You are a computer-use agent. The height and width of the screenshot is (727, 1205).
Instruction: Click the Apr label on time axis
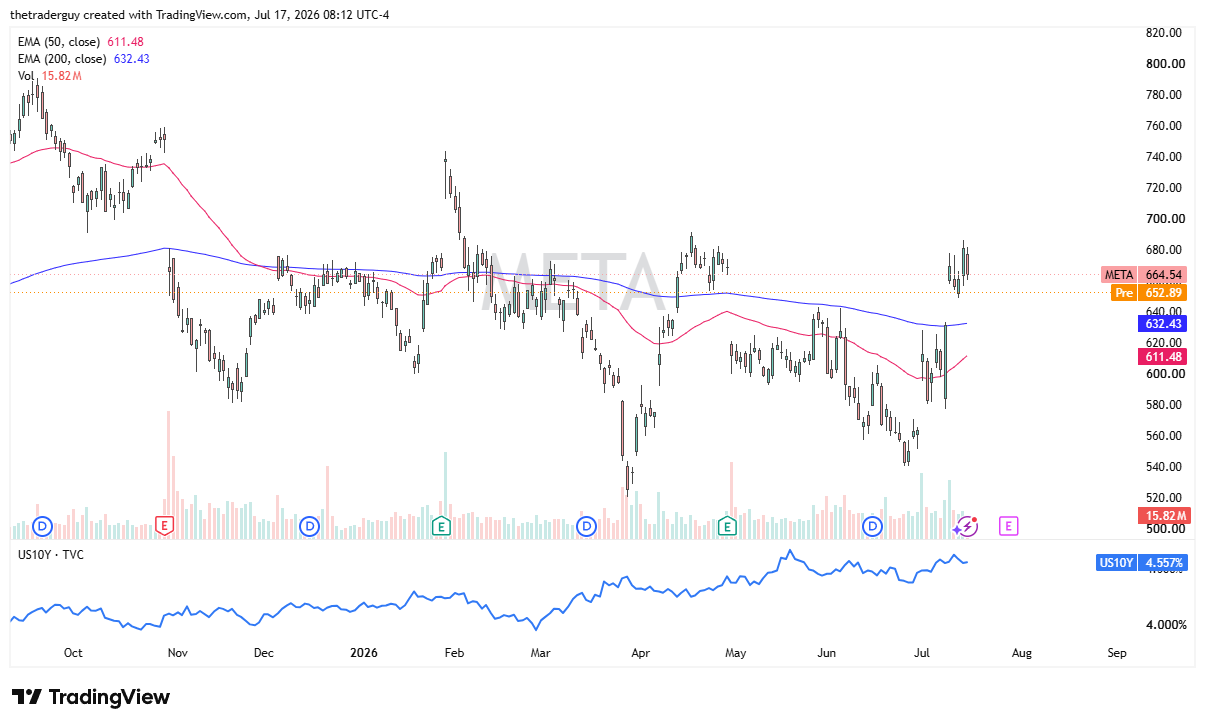641,653
